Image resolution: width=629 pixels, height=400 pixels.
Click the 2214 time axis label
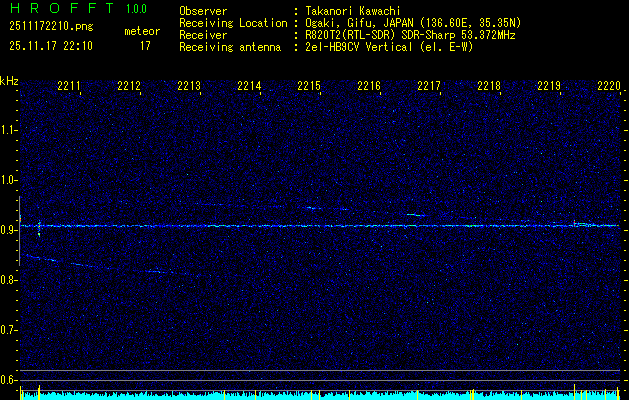point(249,86)
